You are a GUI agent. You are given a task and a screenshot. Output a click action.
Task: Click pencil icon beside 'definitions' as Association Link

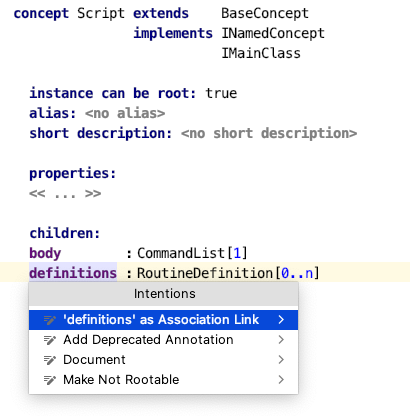(50, 320)
